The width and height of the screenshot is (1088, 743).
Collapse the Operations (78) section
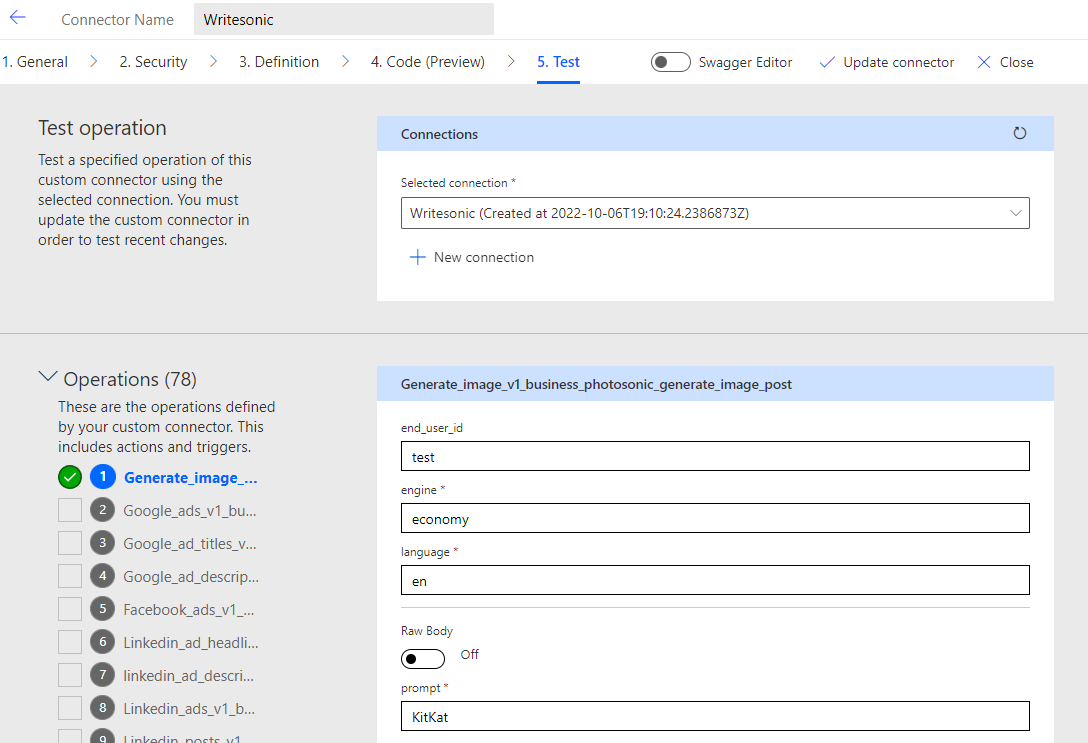[47, 377]
